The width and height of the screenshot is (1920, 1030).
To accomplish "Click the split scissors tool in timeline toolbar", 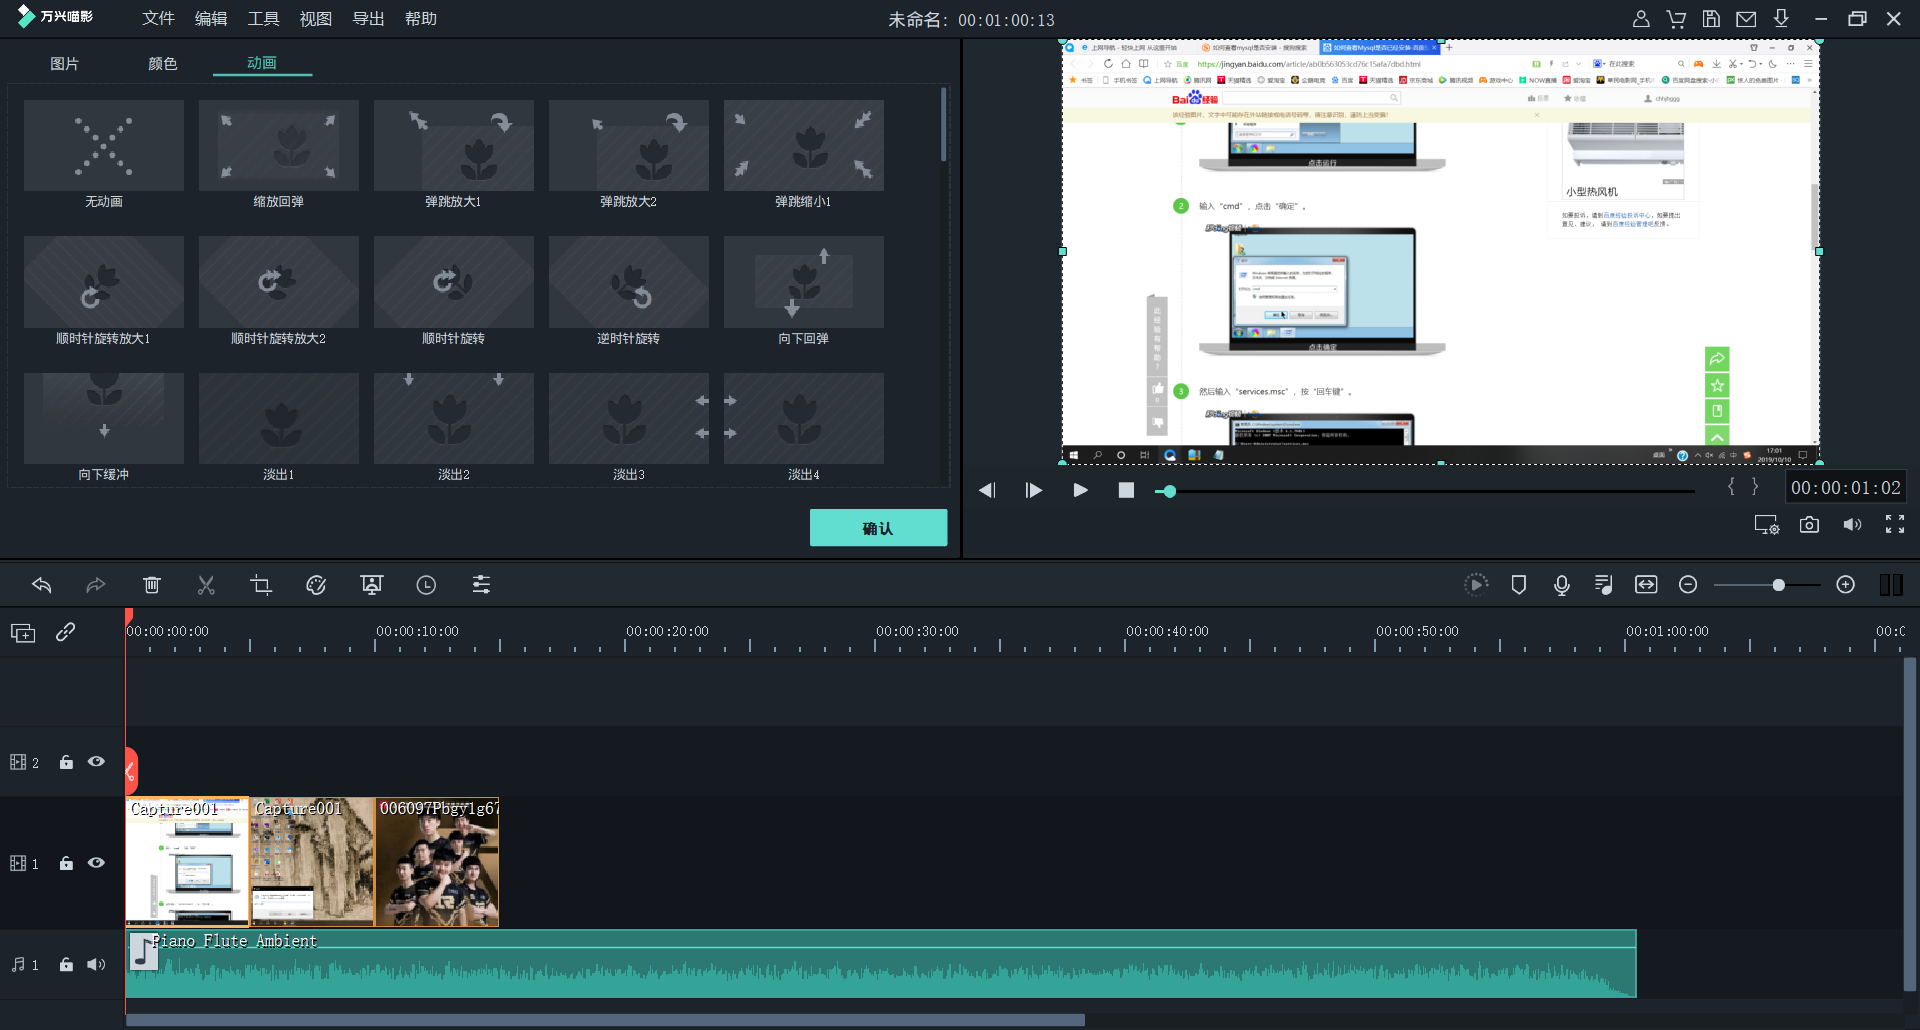I will 206,585.
